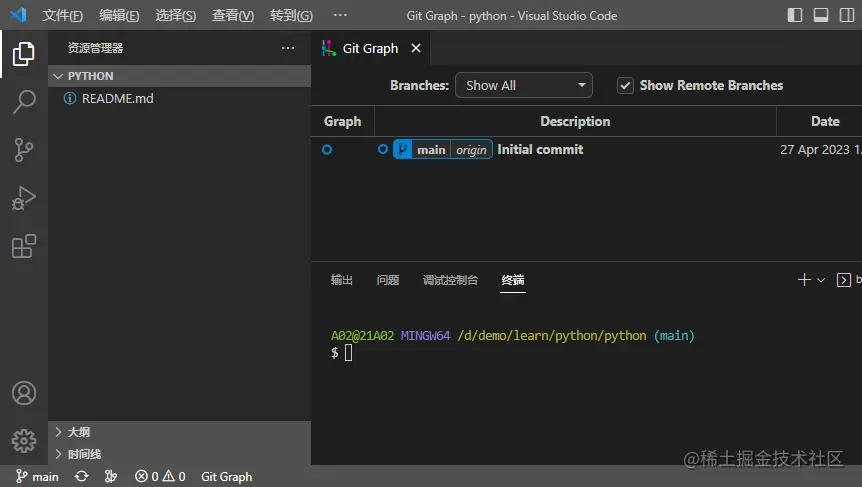Open the terminal shell profile icon
This screenshot has height=487, width=862.
point(843,280)
